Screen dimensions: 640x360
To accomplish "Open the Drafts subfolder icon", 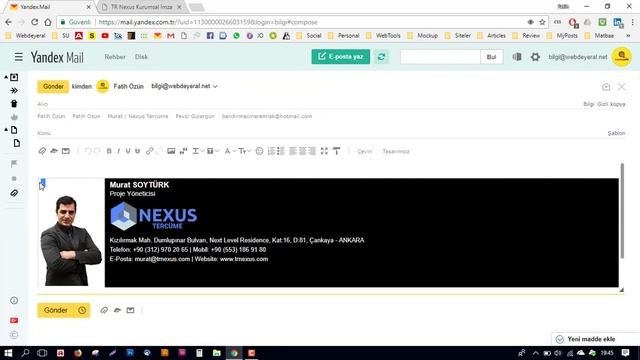I will click(16, 143).
